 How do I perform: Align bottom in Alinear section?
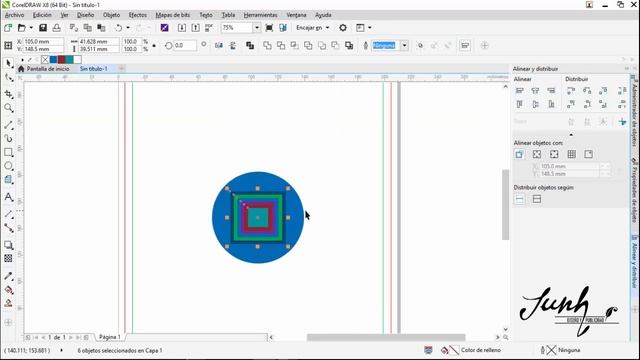tap(551, 104)
